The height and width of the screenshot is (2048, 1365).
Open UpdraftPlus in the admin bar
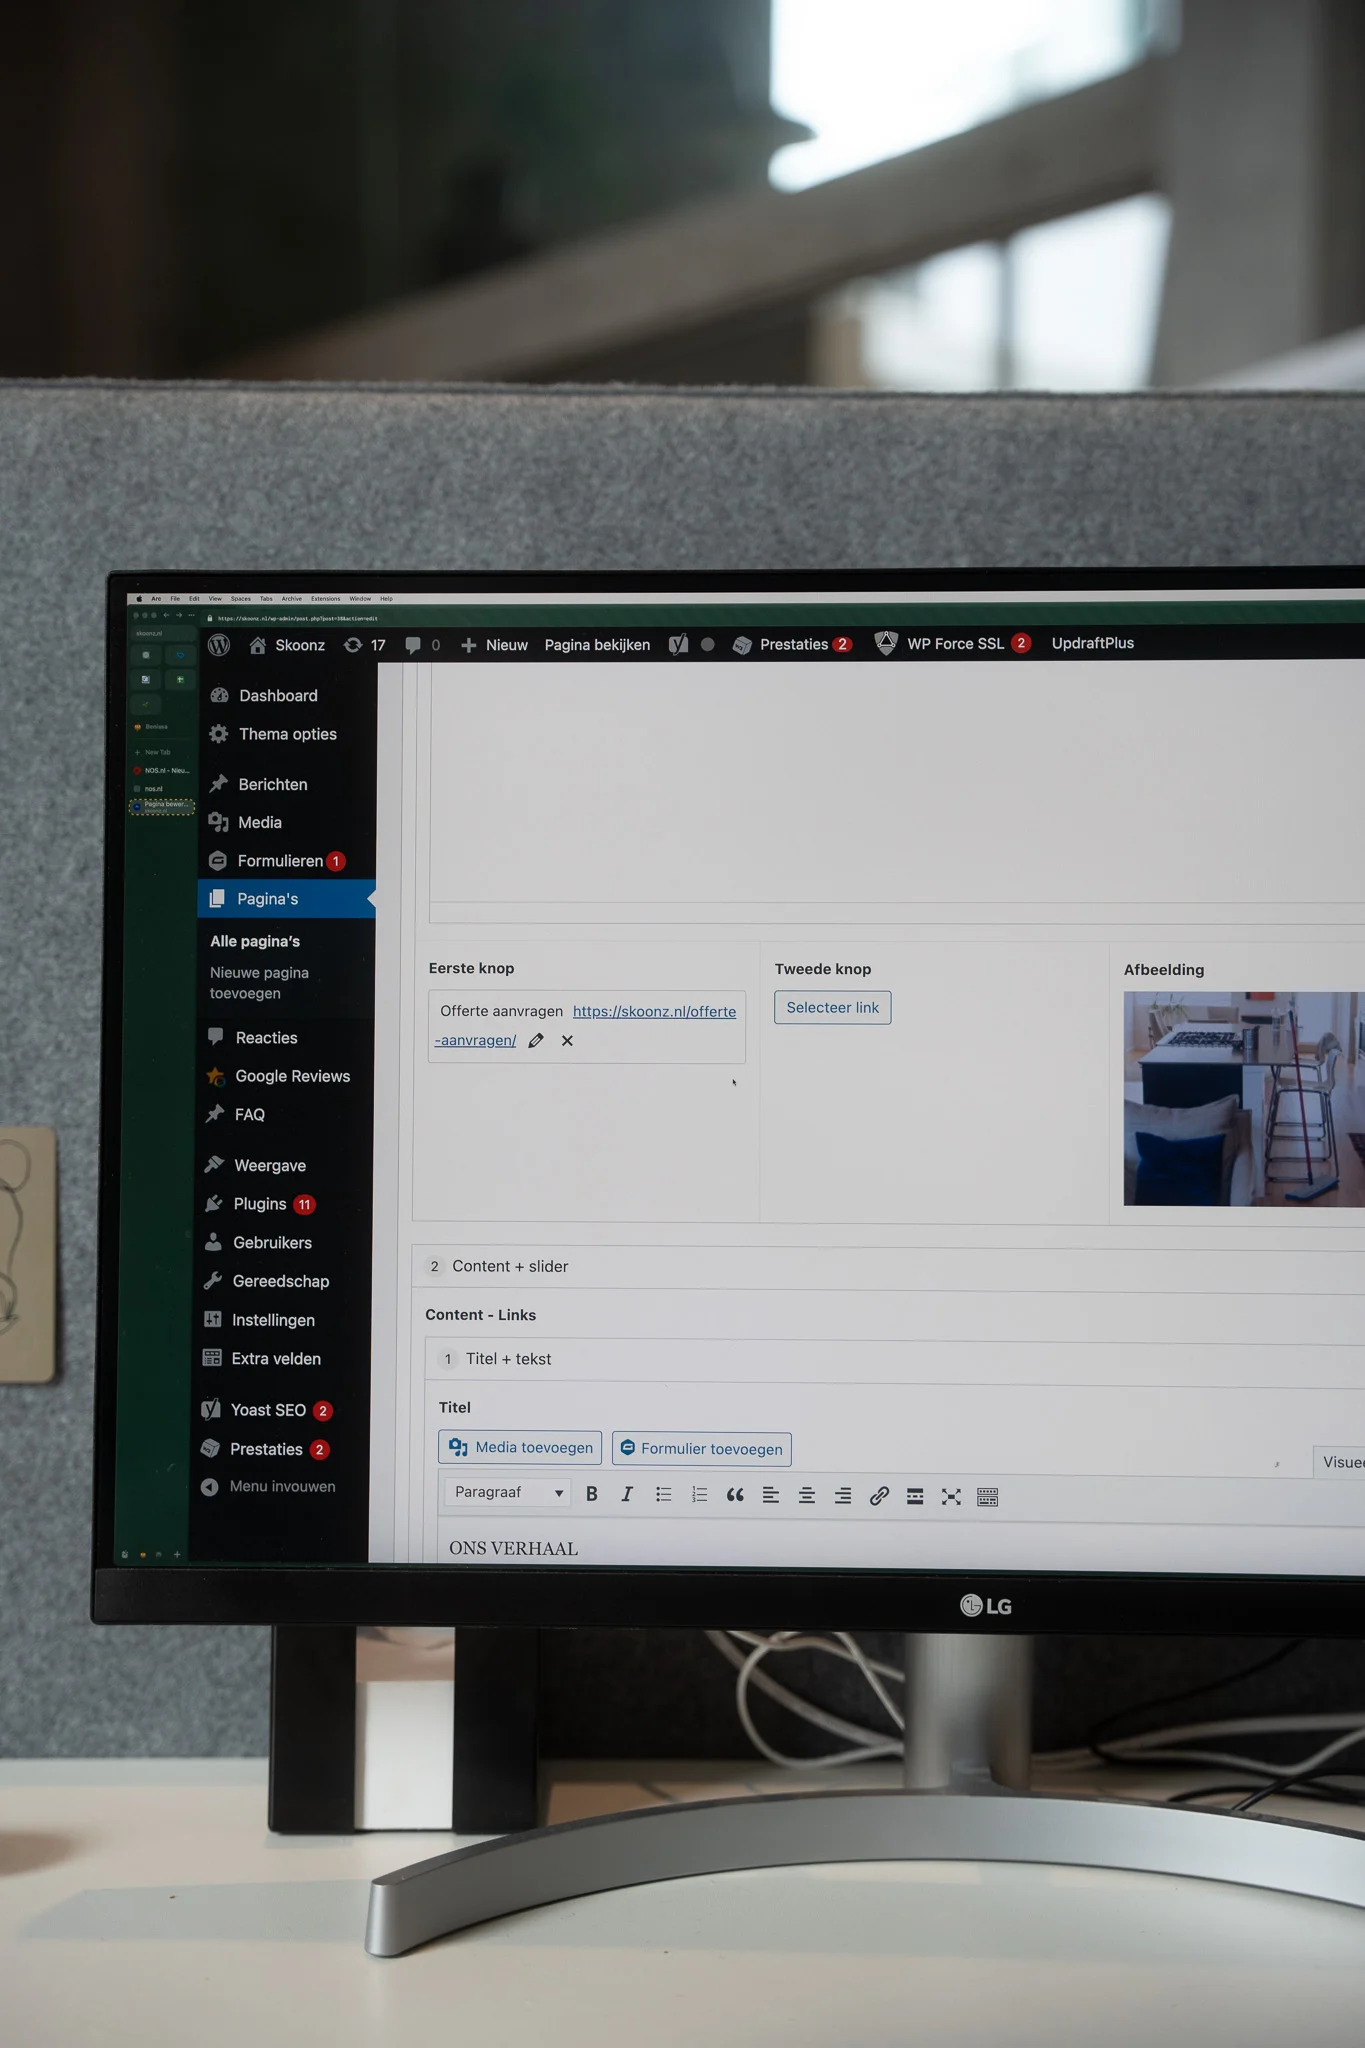point(1092,643)
